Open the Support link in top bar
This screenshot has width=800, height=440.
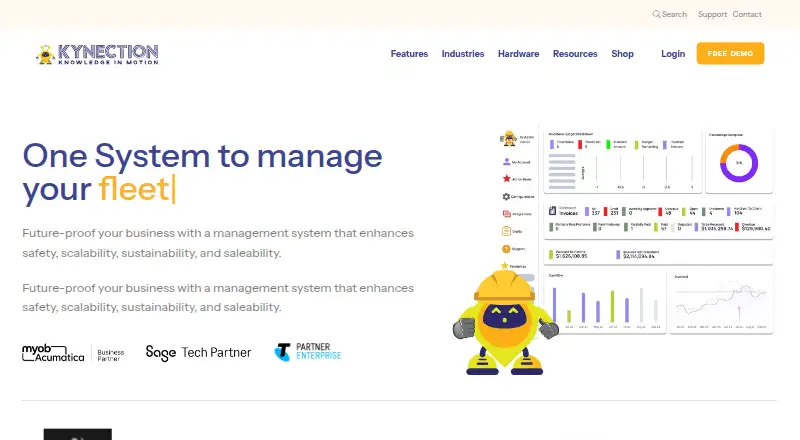[x=712, y=14]
